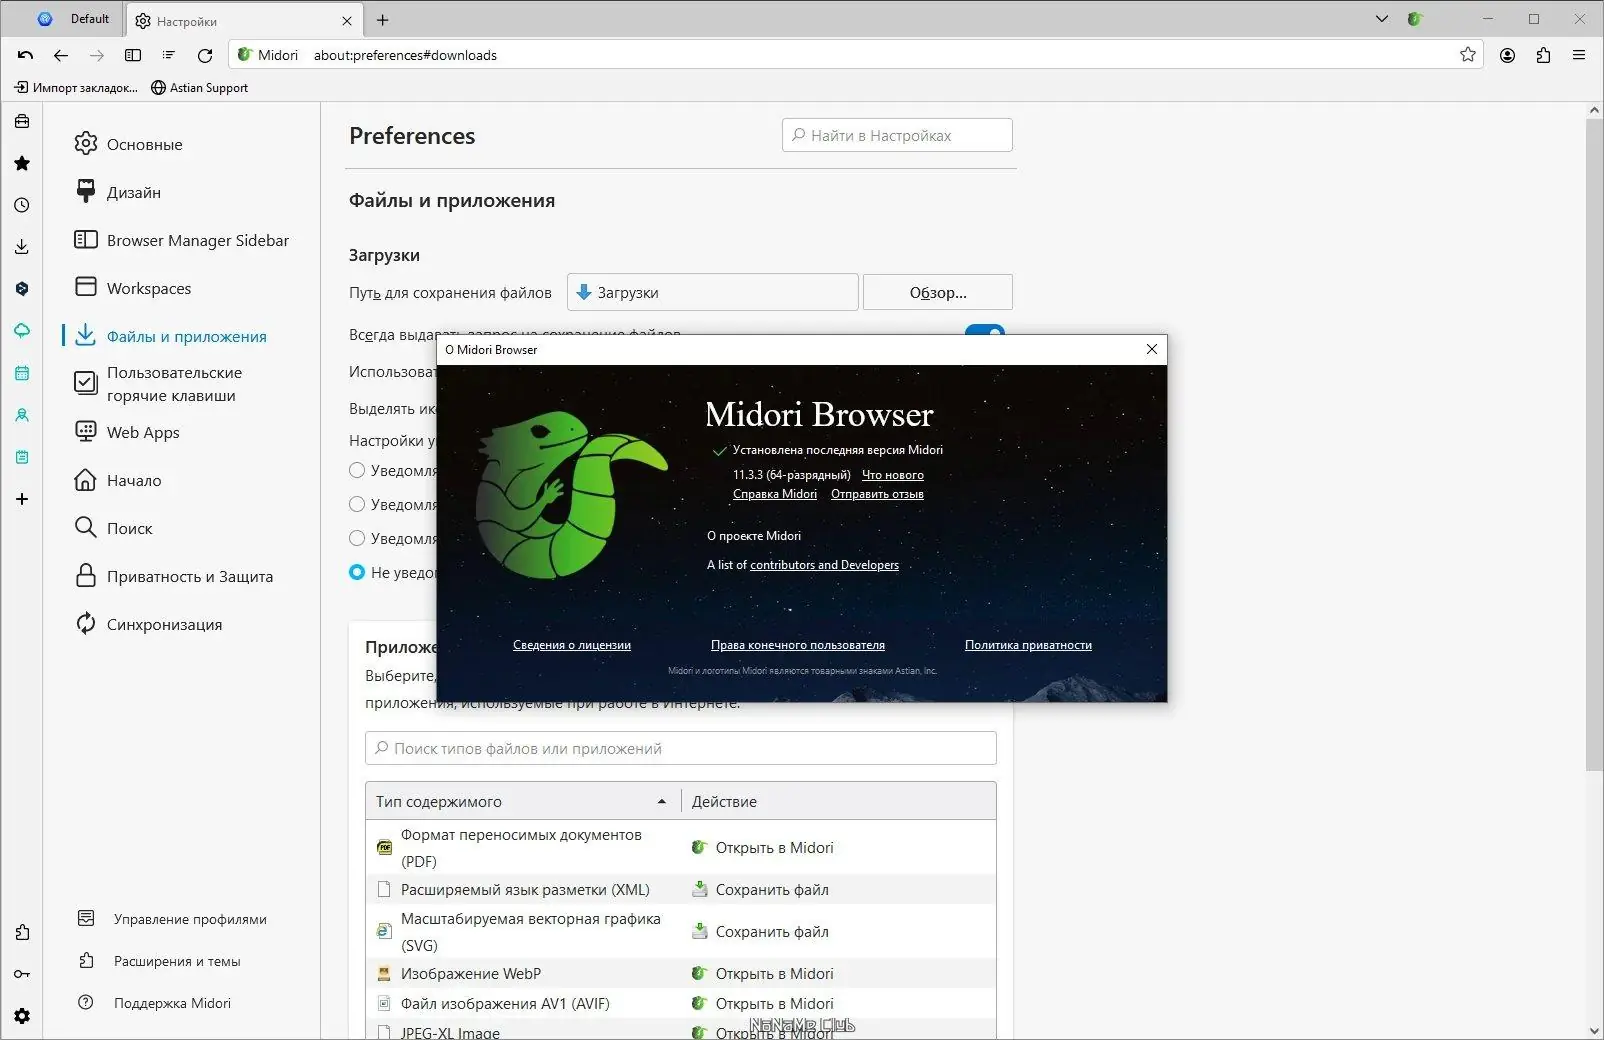The width and height of the screenshot is (1604, 1040).
Task: Open Политика приватности link
Action: [1028, 645]
